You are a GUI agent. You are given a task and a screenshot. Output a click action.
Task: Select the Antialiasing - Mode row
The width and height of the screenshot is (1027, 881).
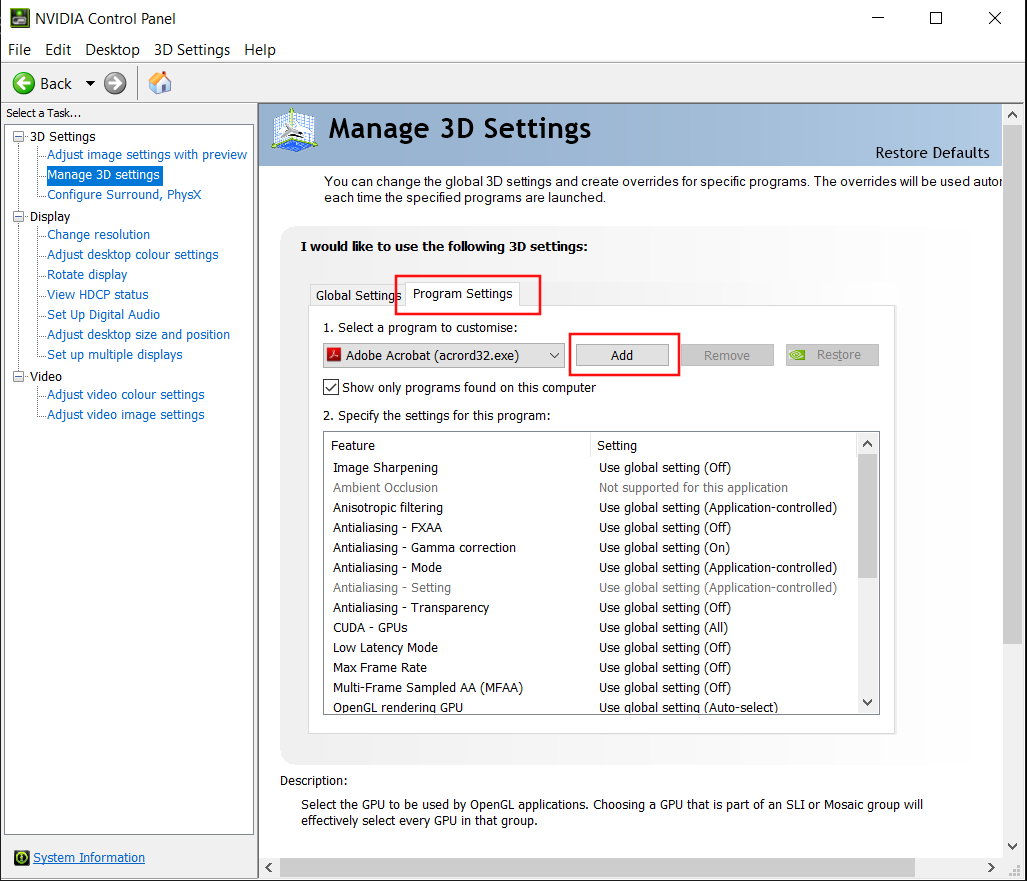590,567
